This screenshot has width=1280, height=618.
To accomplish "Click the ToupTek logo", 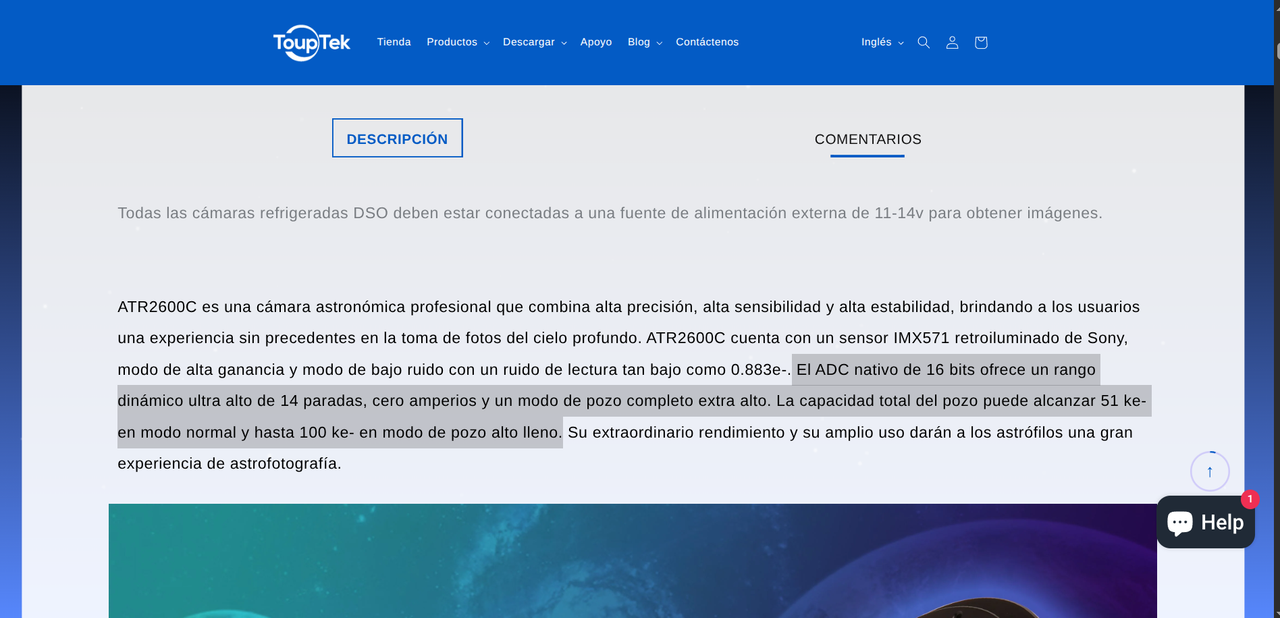I will [x=312, y=42].
